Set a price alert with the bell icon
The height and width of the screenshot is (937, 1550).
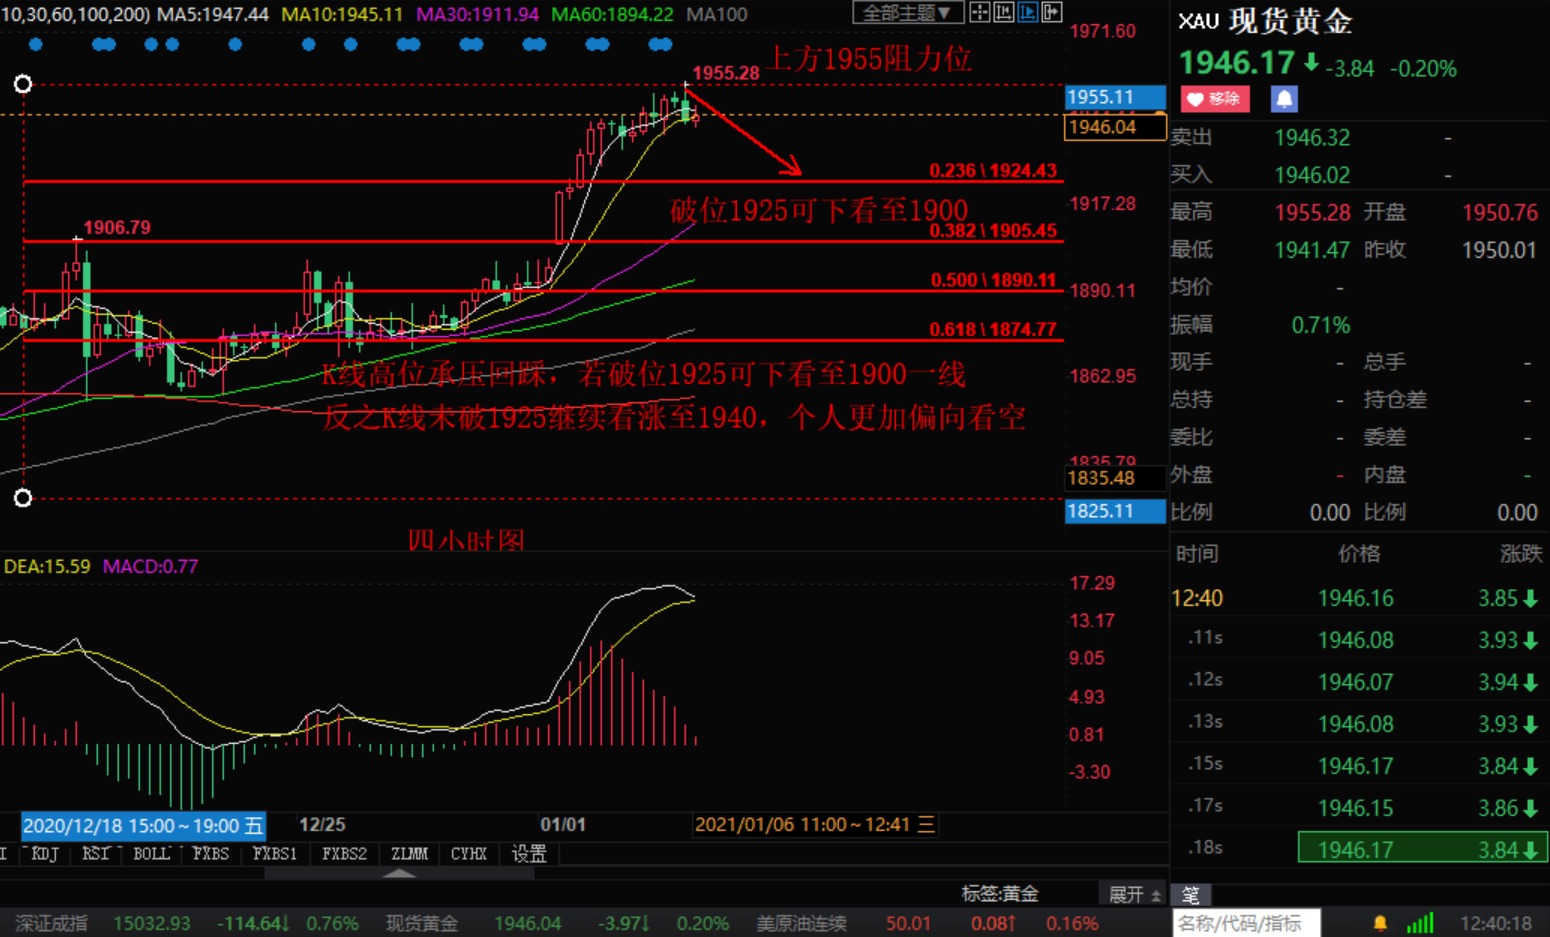point(1284,99)
